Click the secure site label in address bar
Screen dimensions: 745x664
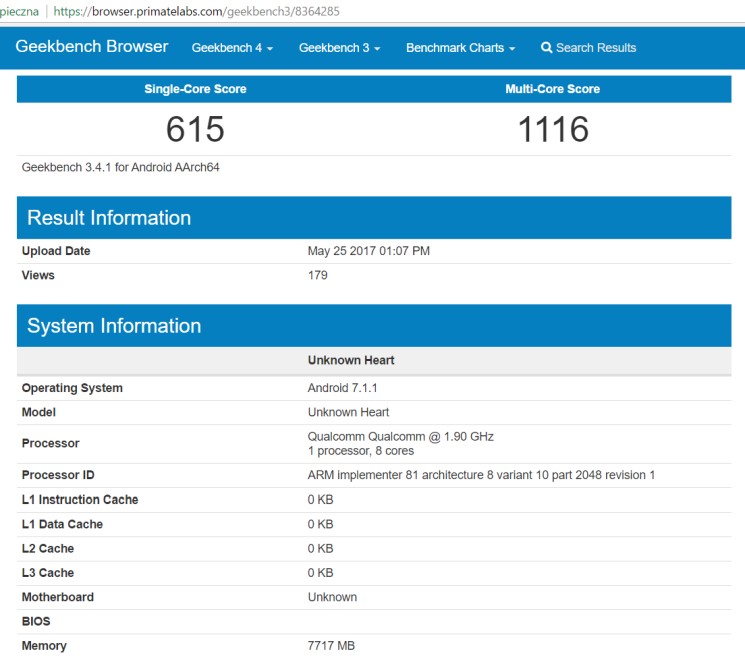pyautogui.click(x=19, y=11)
